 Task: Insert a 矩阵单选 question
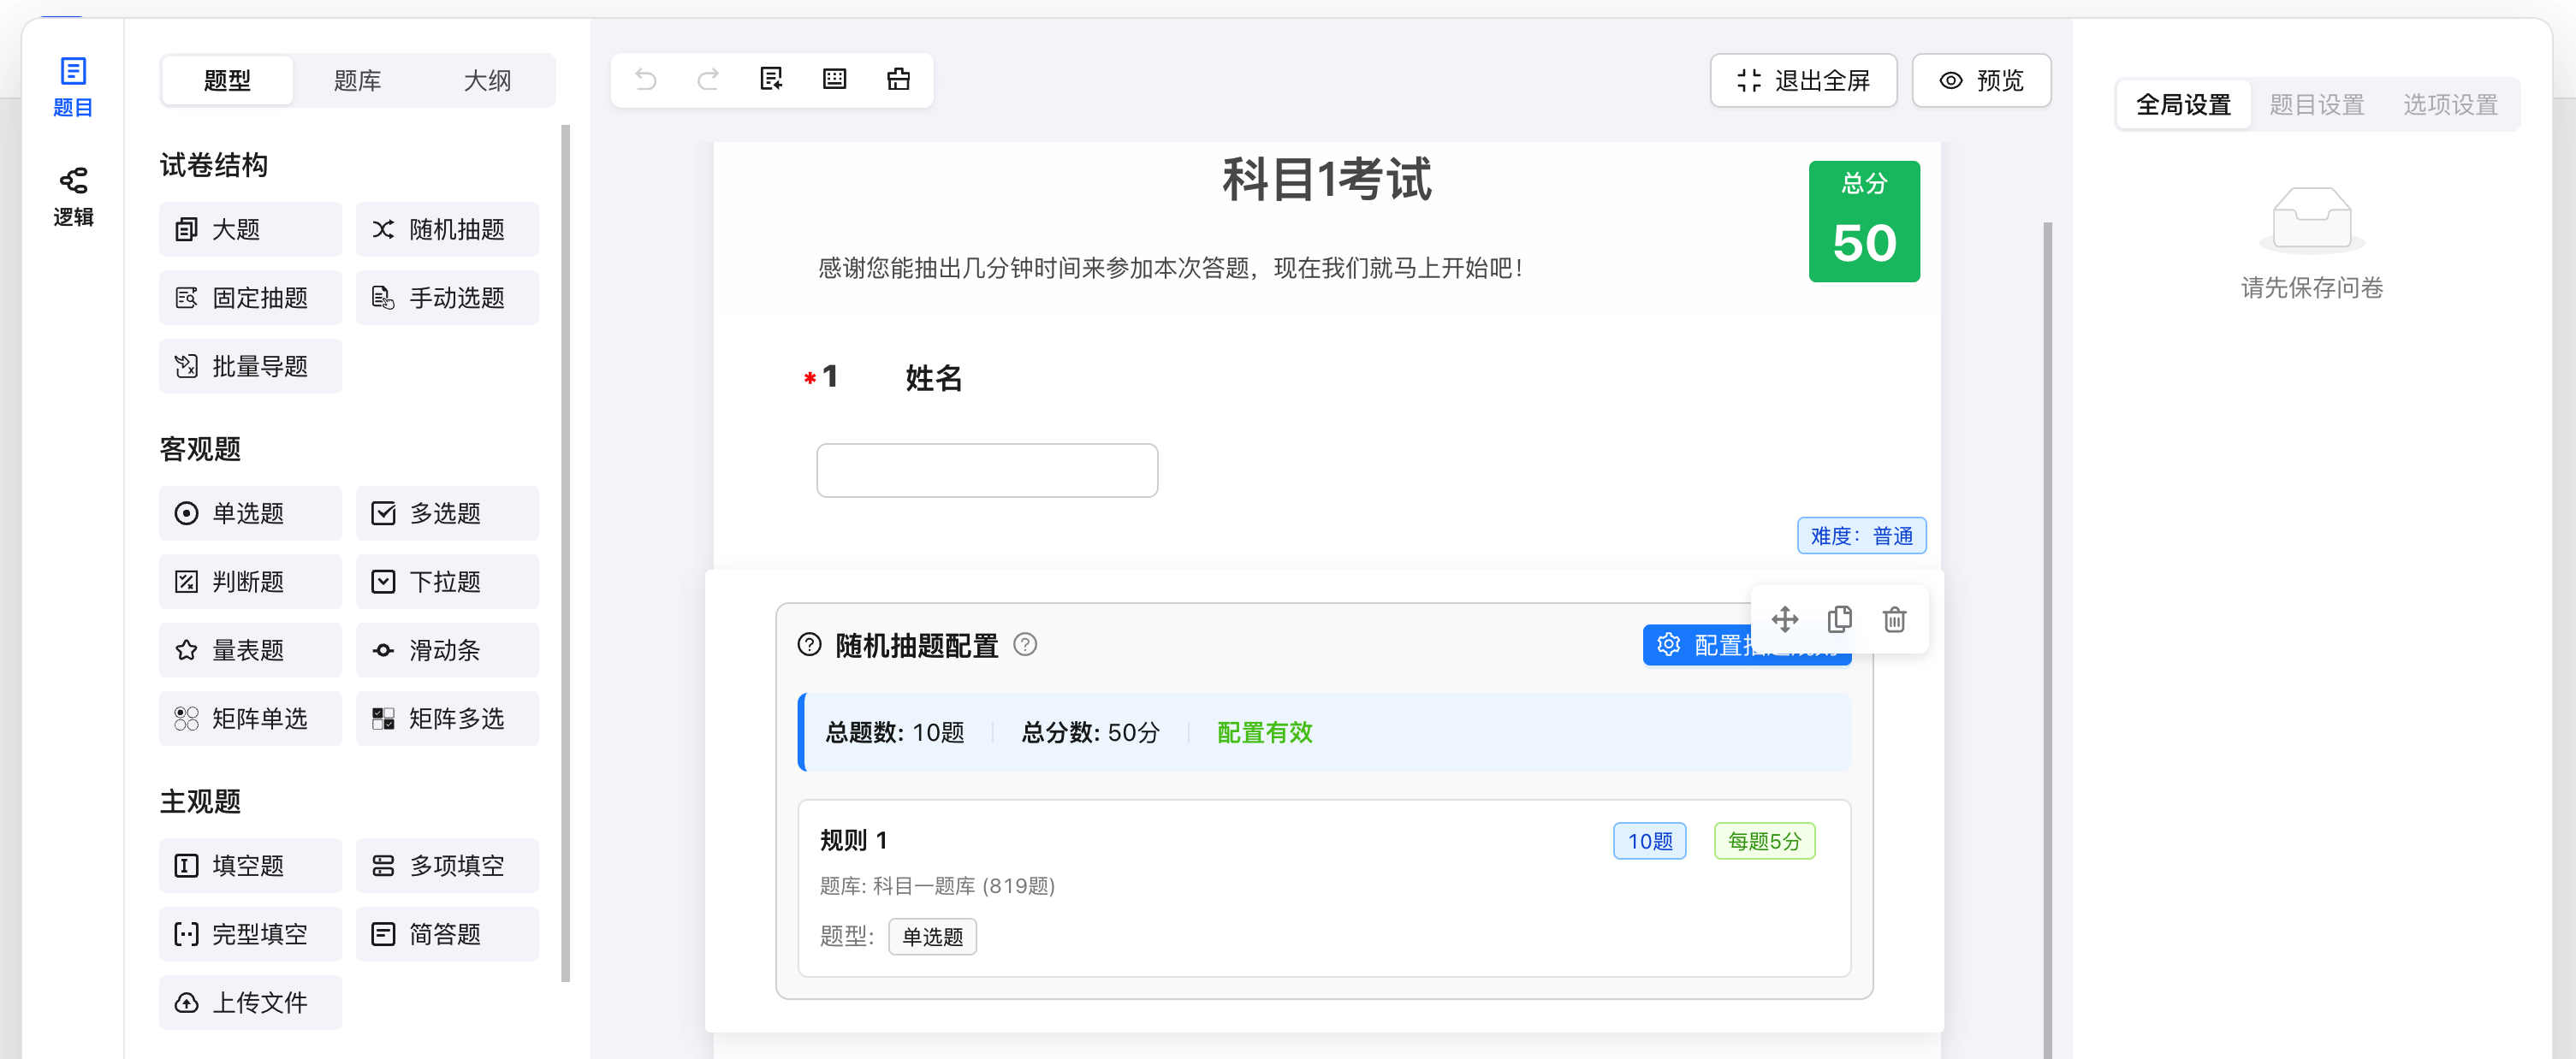point(250,718)
